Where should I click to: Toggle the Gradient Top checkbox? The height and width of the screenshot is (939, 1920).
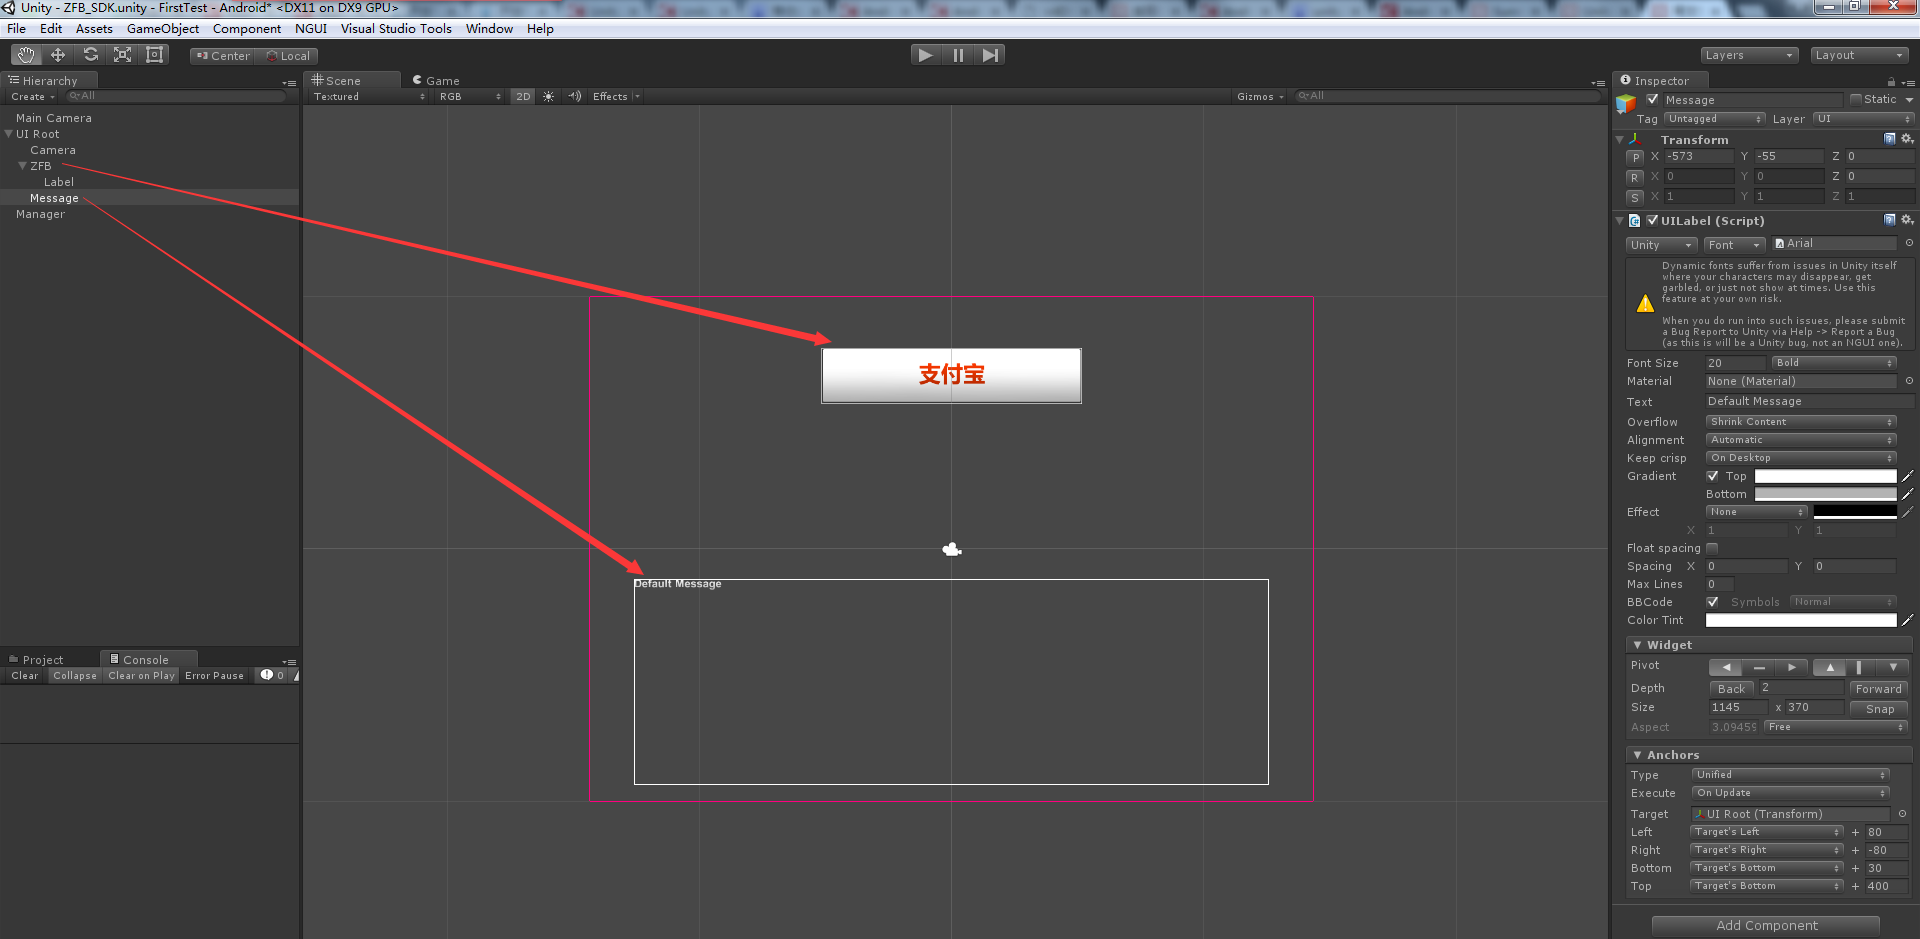1712,476
